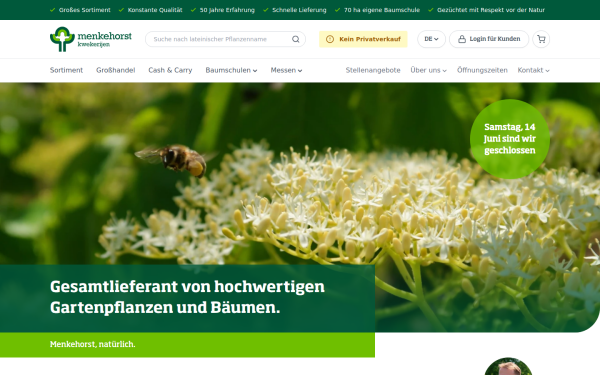Viewport: 600px width, 375px height.
Task: Click the green Samstag 14 Juni closure badge
Action: pyautogui.click(x=510, y=139)
